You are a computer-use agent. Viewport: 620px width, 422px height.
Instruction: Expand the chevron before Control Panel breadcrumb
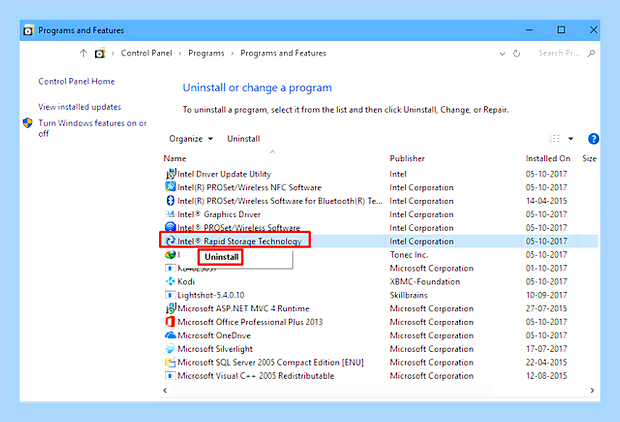pyautogui.click(x=113, y=53)
